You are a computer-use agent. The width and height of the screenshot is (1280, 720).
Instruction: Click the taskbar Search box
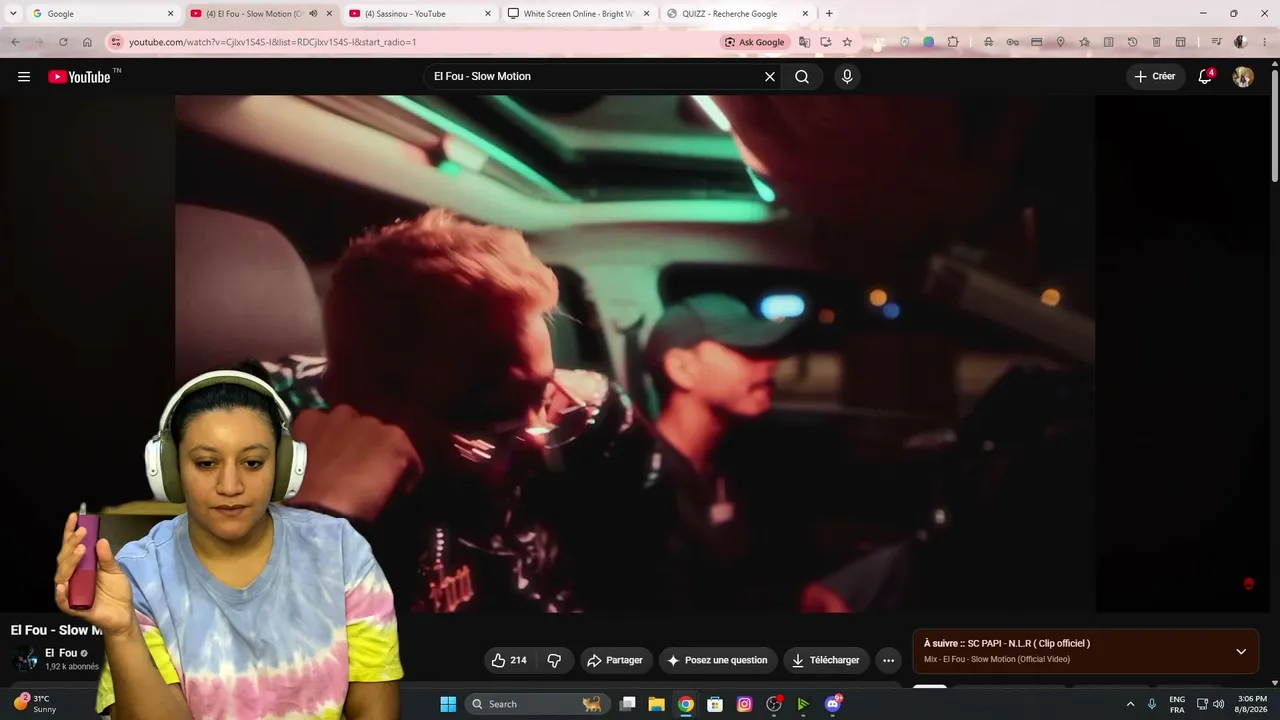(537, 704)
